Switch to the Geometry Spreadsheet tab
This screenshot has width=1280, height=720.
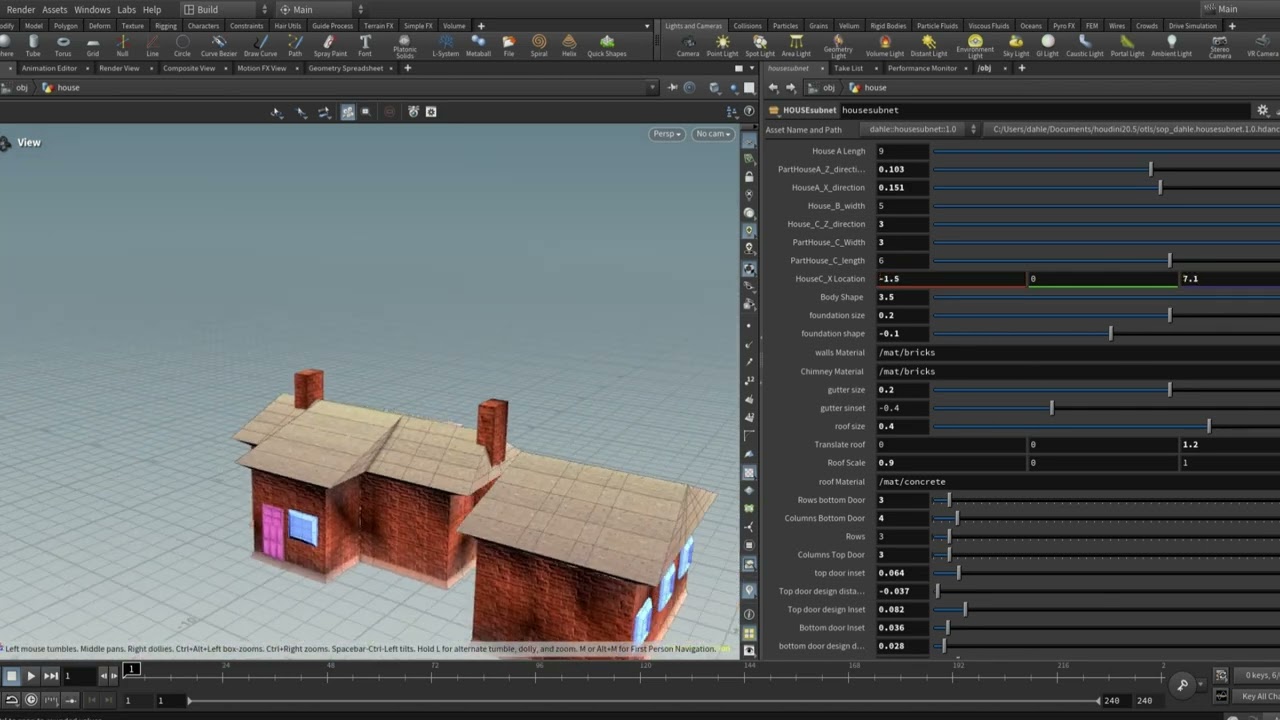(345, 68)
